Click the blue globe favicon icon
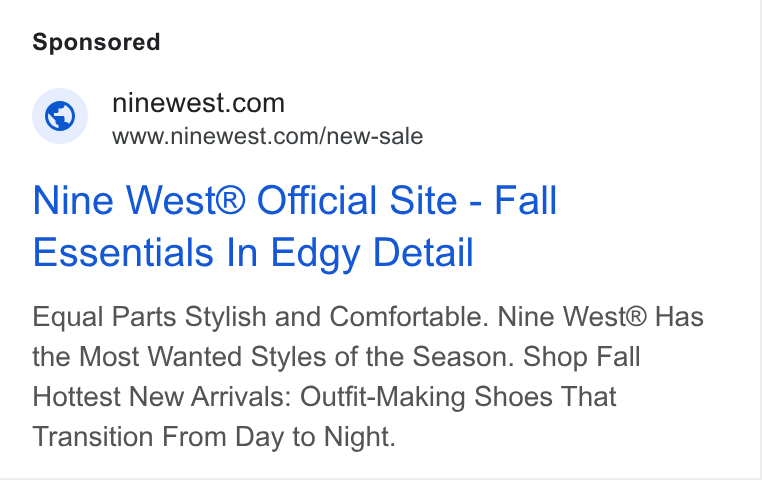The width and height of the screenshot is (762, 480). [60, 116]
